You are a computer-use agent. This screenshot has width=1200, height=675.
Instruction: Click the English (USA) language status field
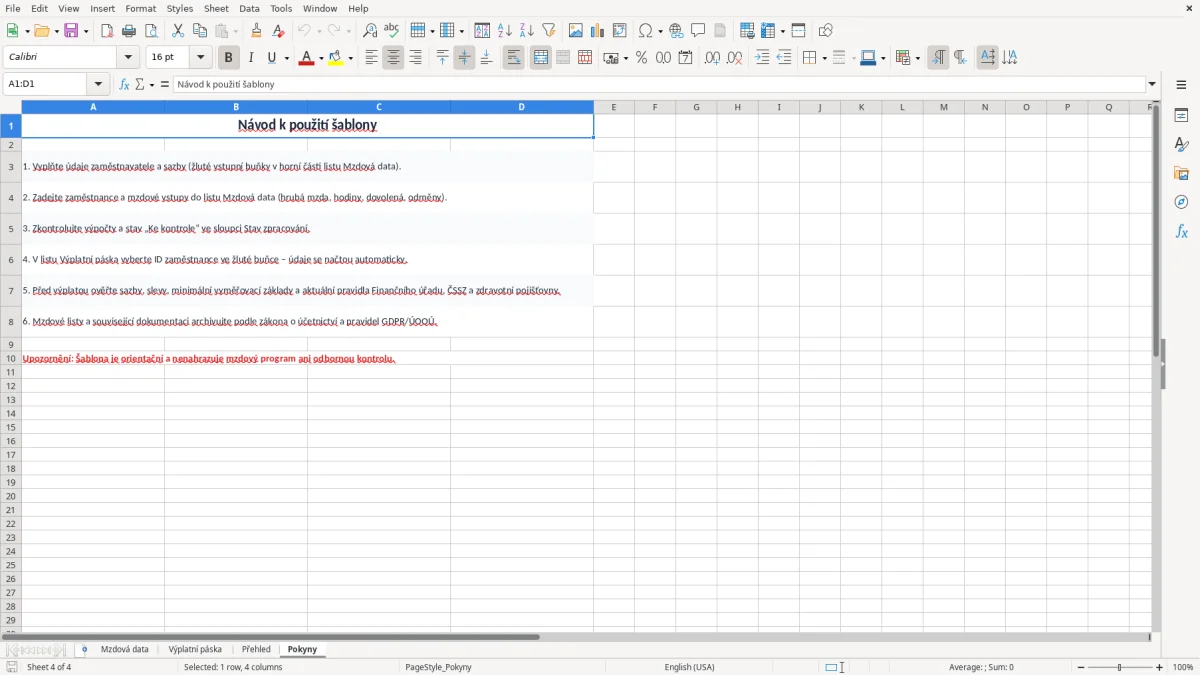(x=690, y=667)
